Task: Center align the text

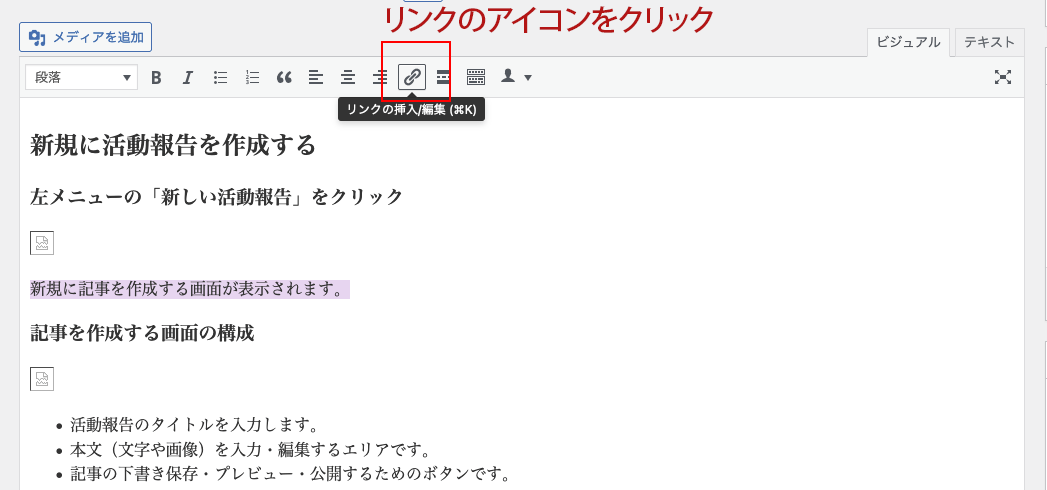Action: pyautogui.click(x=348, y=77)
